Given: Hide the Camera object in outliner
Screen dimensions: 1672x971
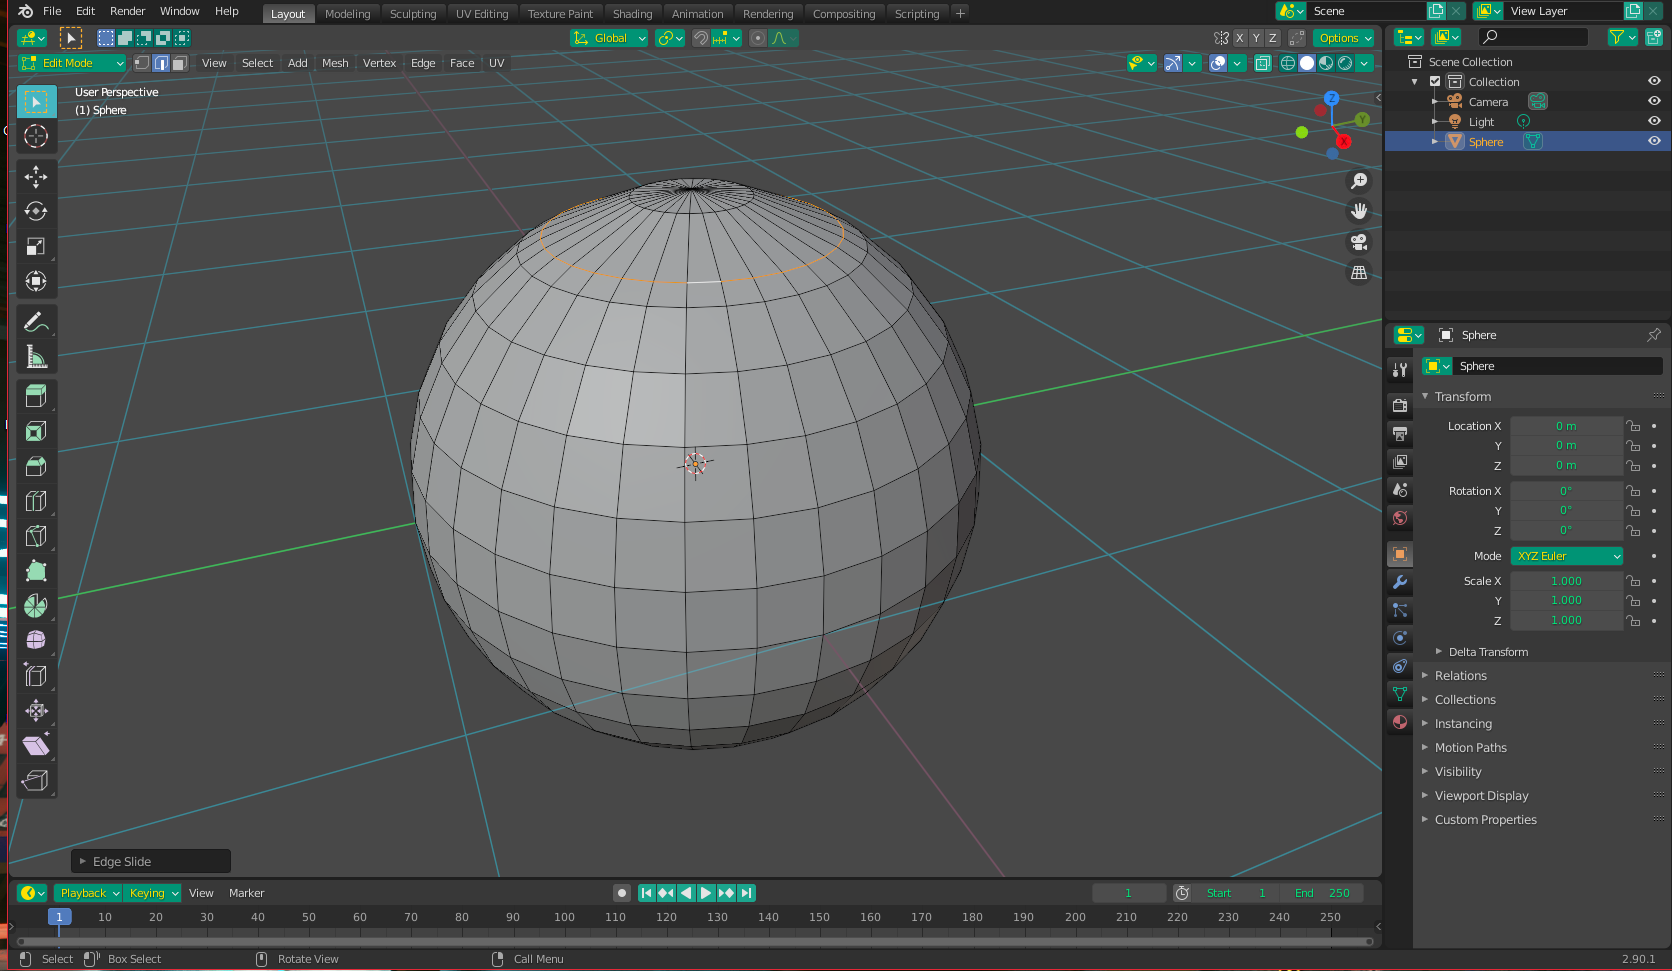Looking at the screenshot, I should [x=1654, y=102].
